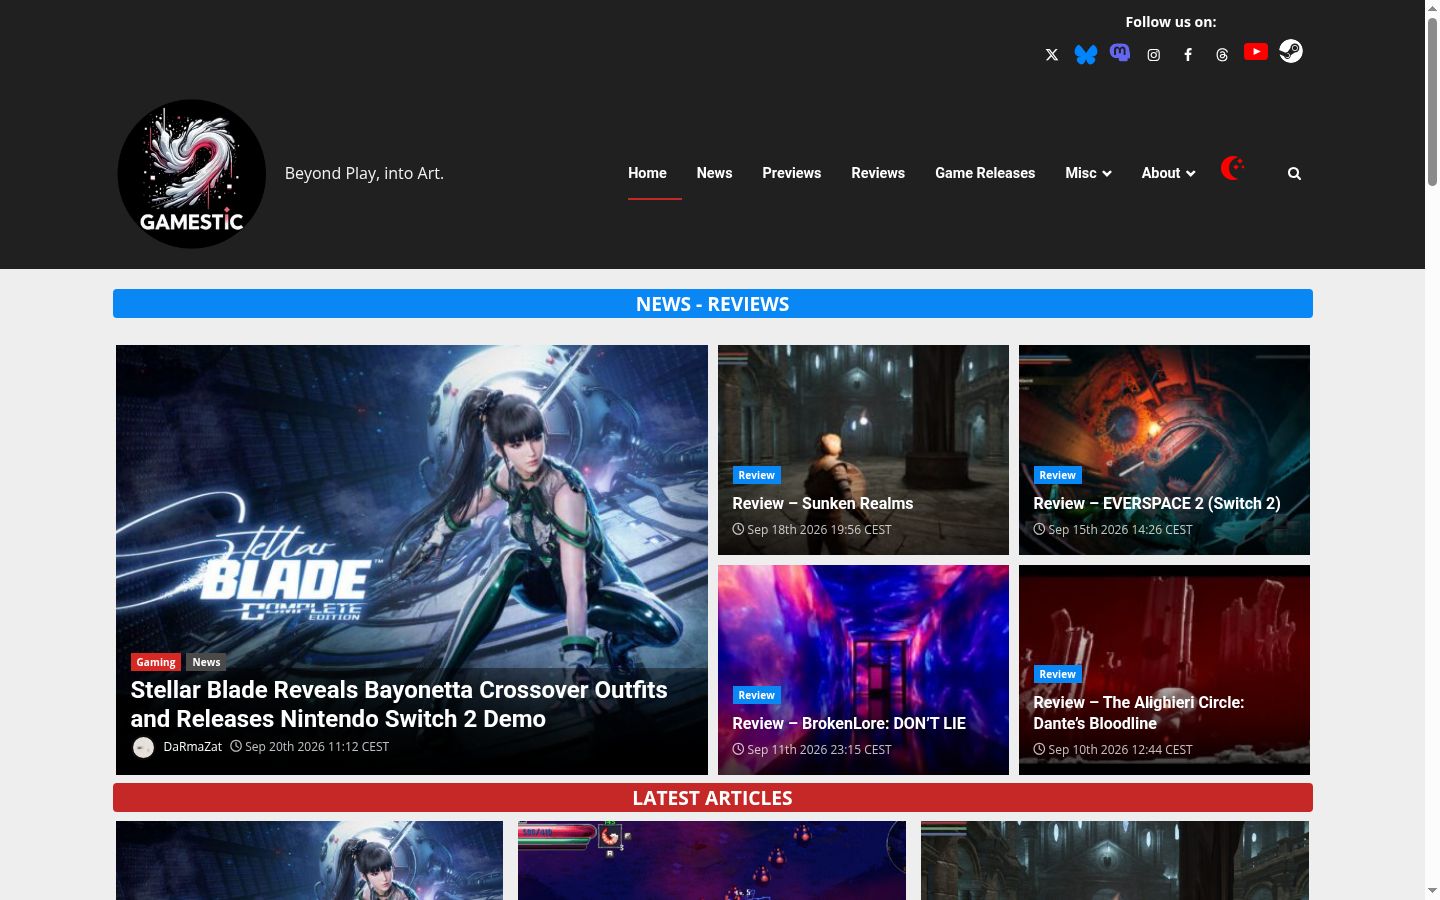
Task: Expand the Misc dropdown menu
Action: [x=1088, y=173]
